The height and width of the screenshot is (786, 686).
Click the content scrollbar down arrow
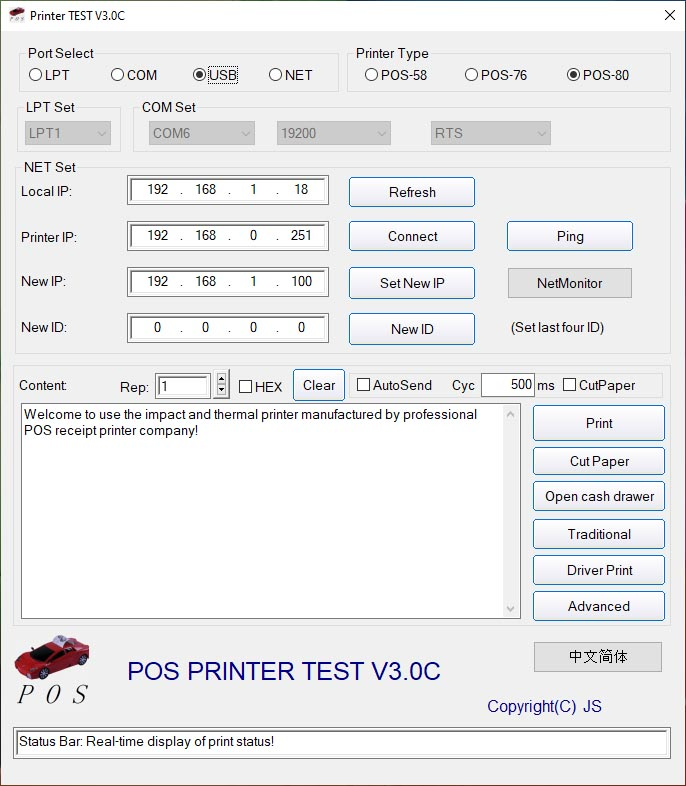[x=510, y=609]
